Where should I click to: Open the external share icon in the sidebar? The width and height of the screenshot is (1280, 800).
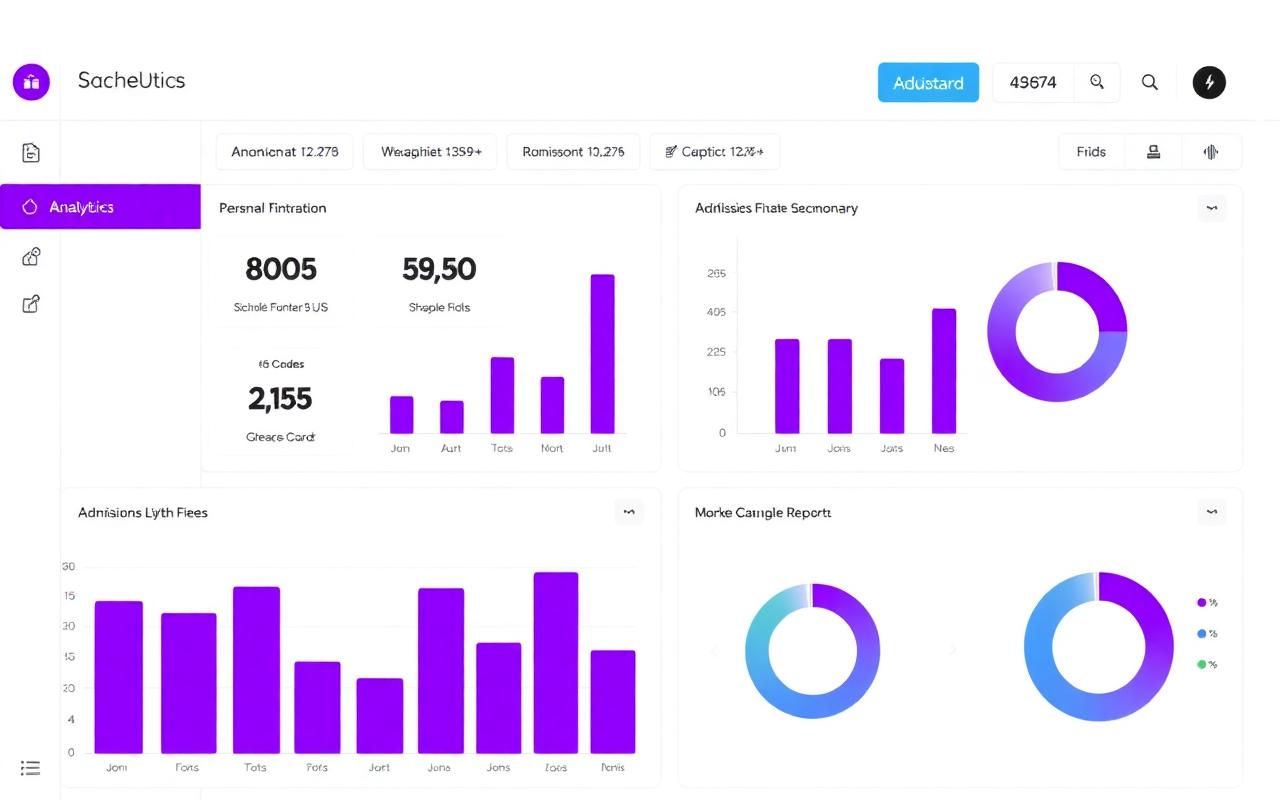tap(31, 304)
